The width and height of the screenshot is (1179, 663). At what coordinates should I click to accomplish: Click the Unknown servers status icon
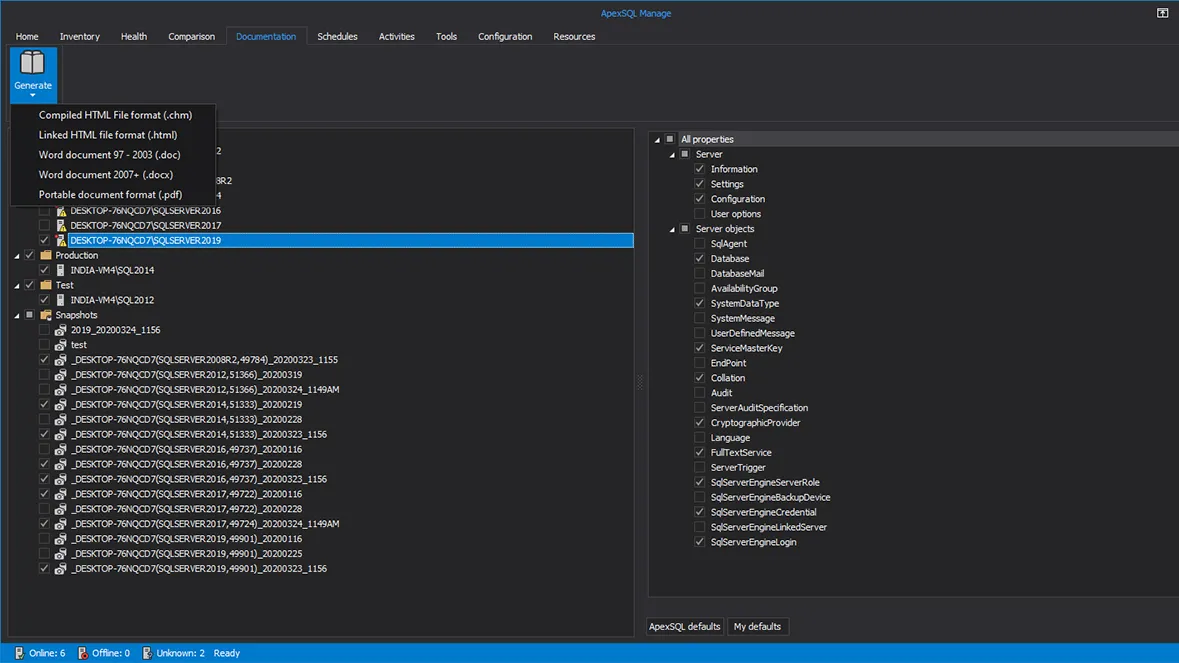(x=147, y=653)
